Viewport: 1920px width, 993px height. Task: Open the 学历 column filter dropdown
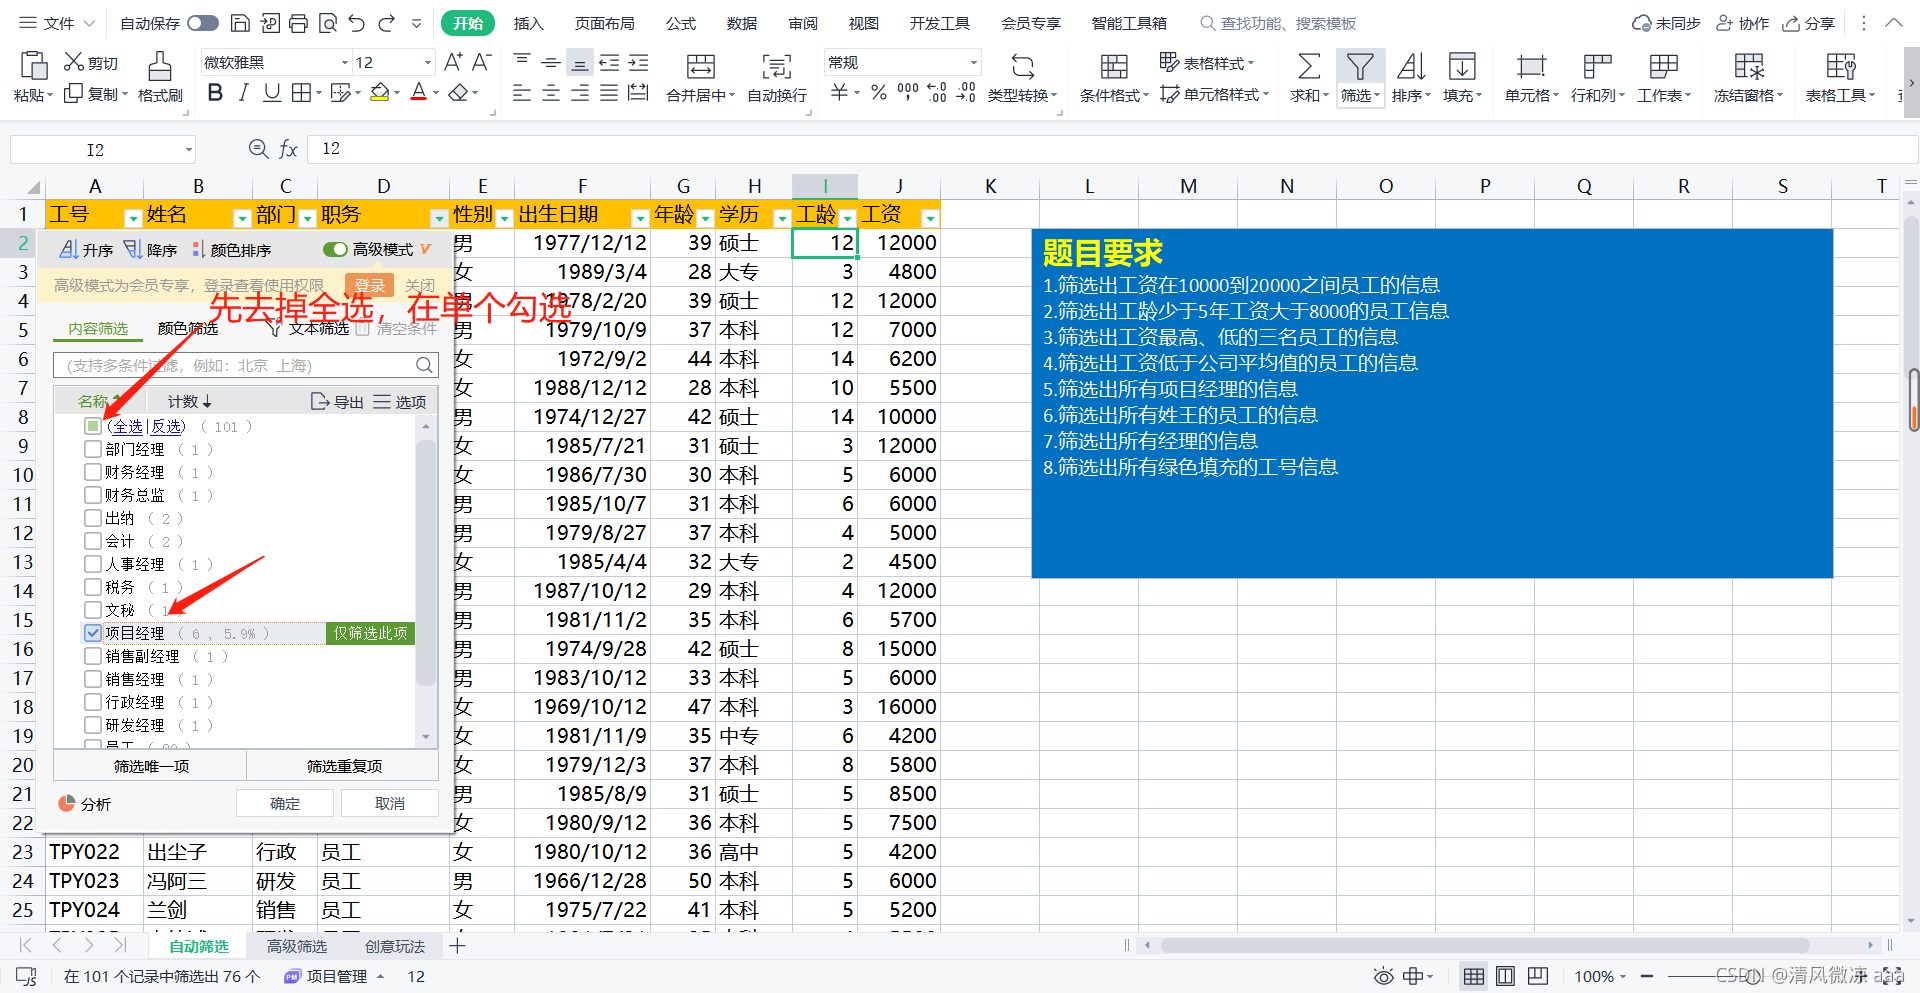(x=782, y=217)
